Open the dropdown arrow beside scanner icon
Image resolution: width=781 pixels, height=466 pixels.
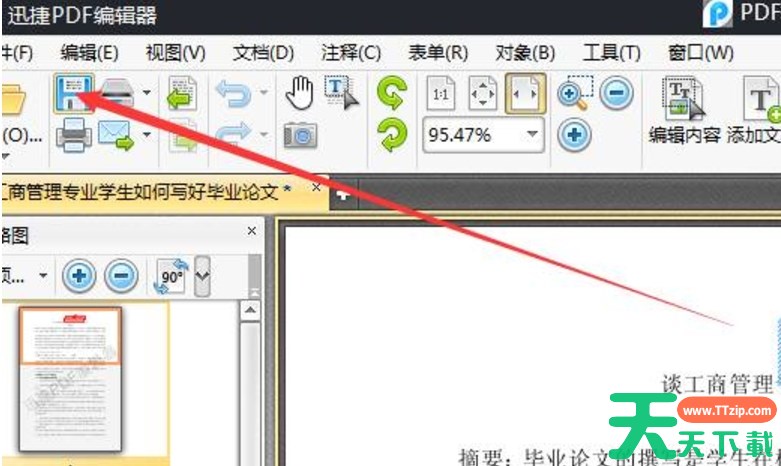(146, 92)
